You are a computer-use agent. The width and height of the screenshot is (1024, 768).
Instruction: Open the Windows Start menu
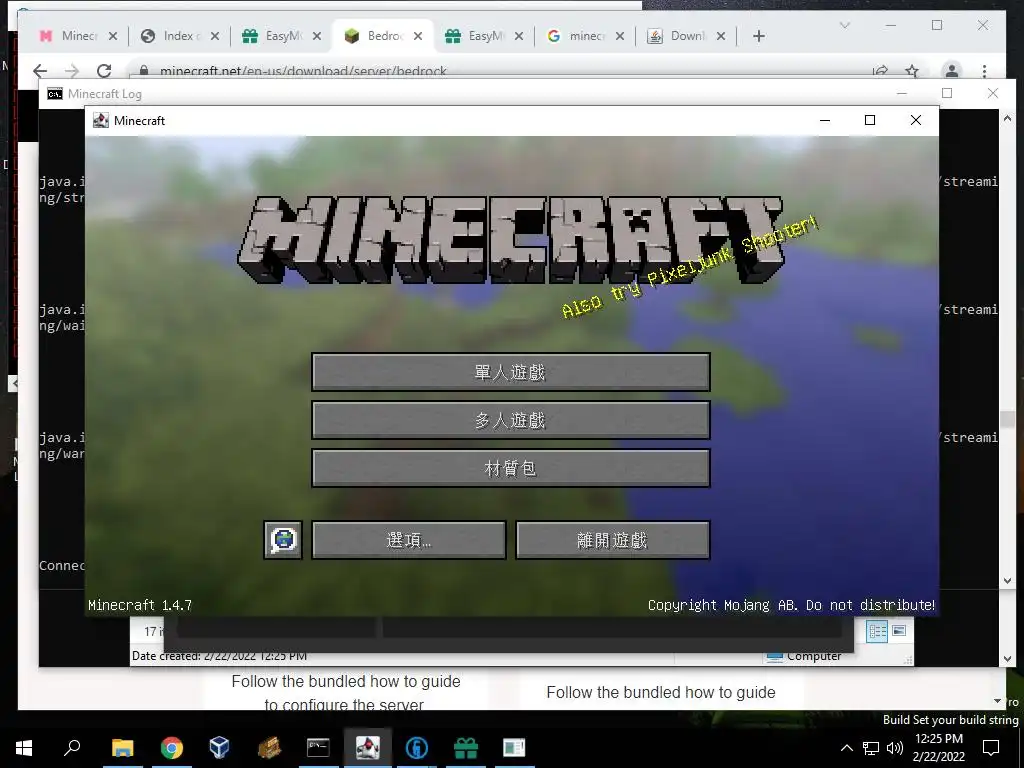pos(24,748)
